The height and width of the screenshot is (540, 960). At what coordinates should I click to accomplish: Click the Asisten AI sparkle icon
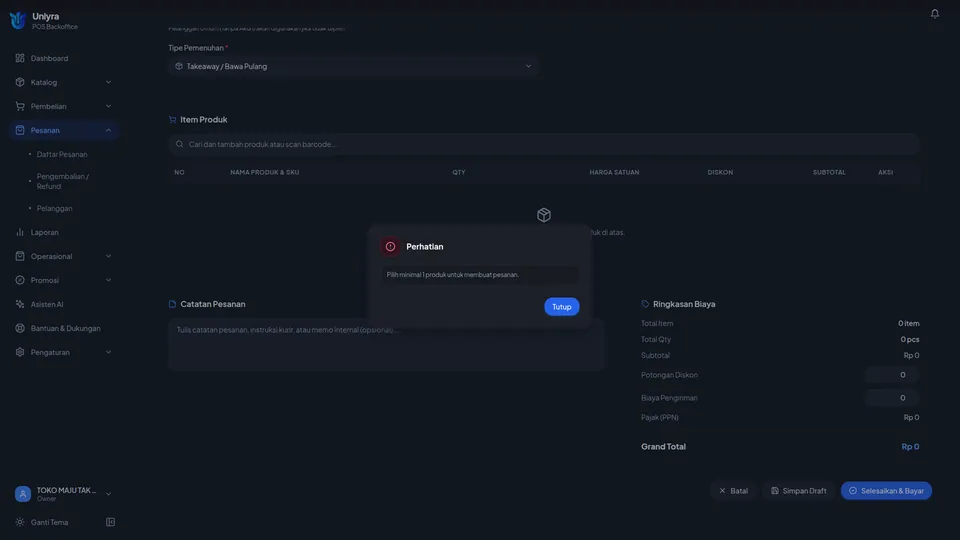pyautogui.click(x=20, y=304)
